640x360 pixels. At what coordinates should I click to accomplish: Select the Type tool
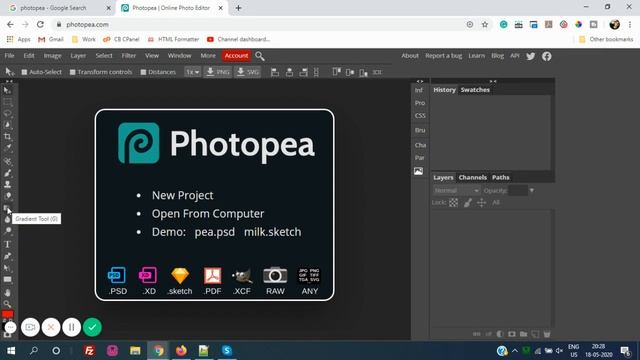(7, 244)
